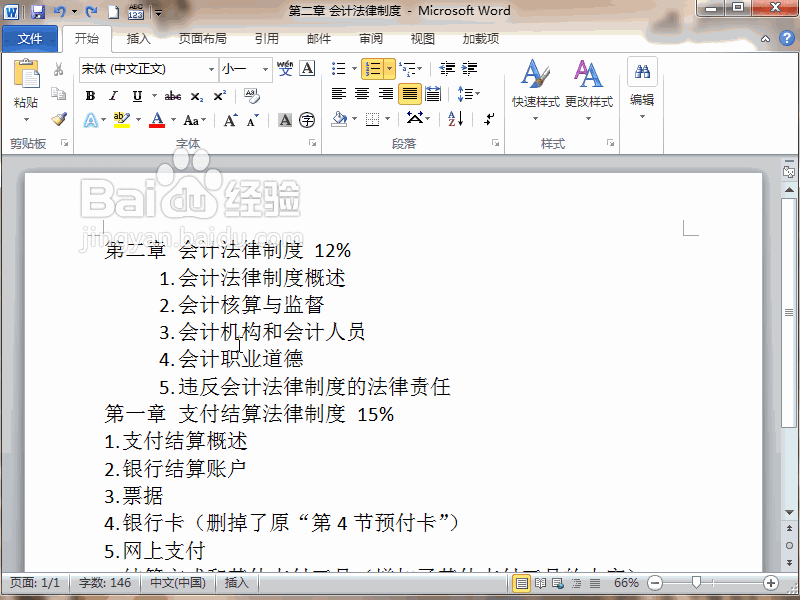The image size is (800, 600).
Task: Select the Format Painter tool
Action: tap(58, 118)
